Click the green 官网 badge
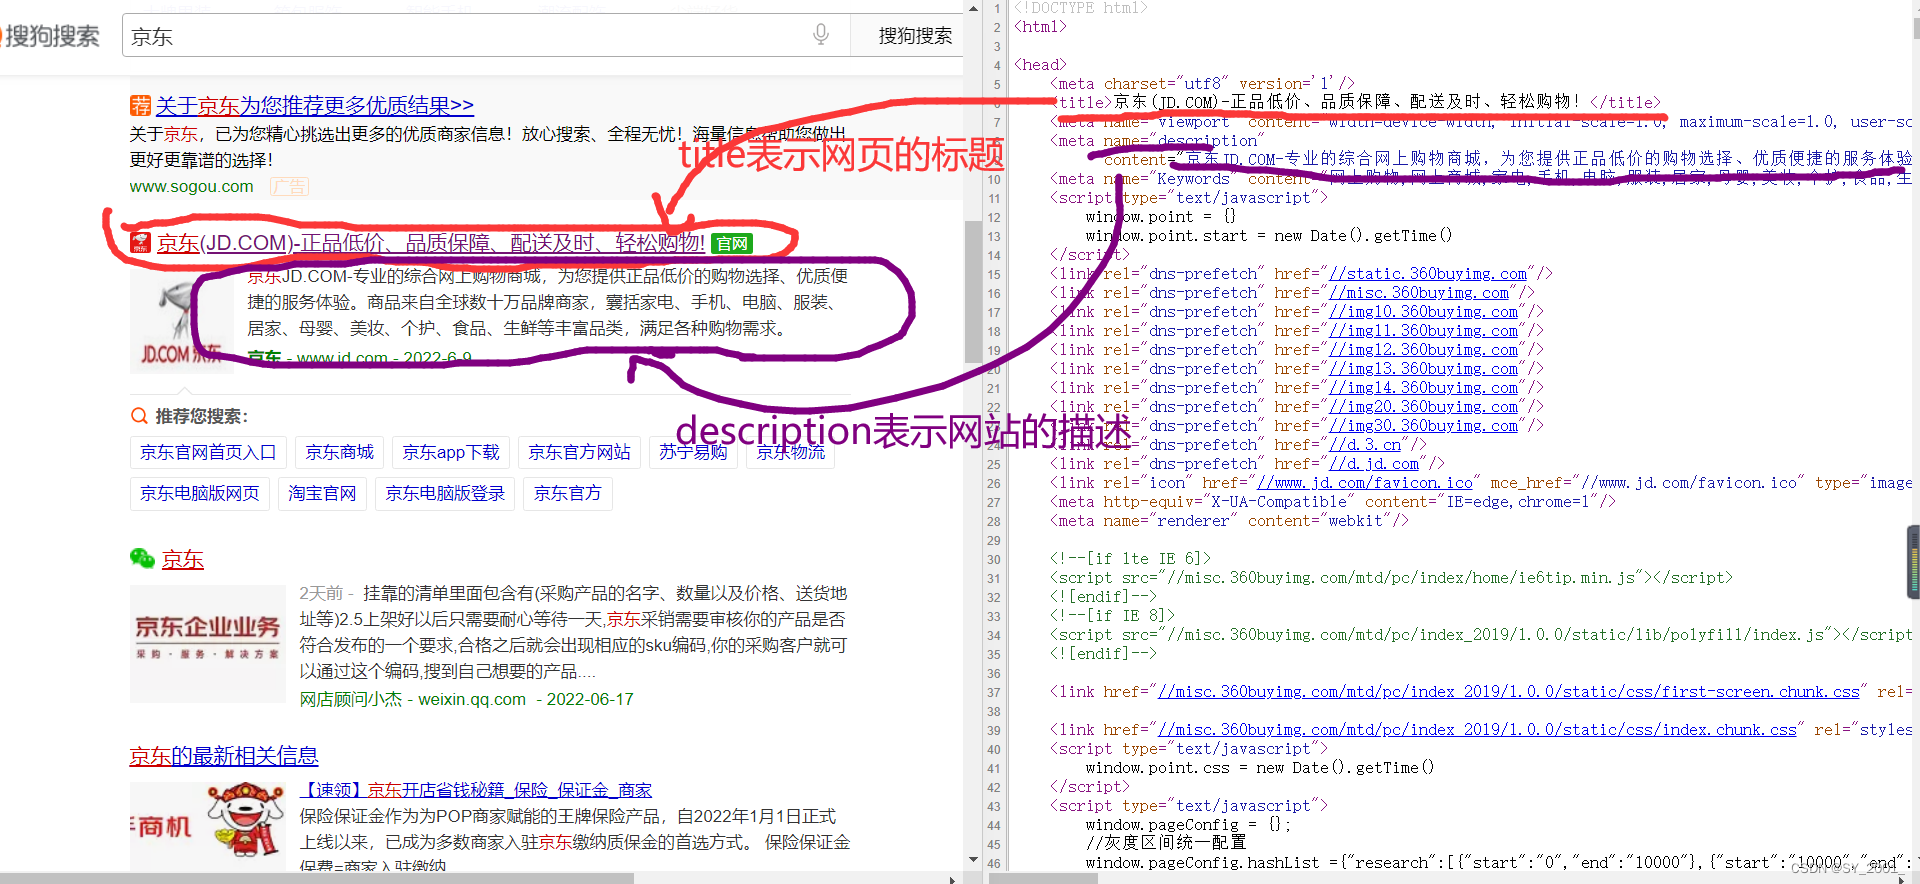Image resolution: width=1920 pixels, height=884 pixels. (x=731, y=243)
